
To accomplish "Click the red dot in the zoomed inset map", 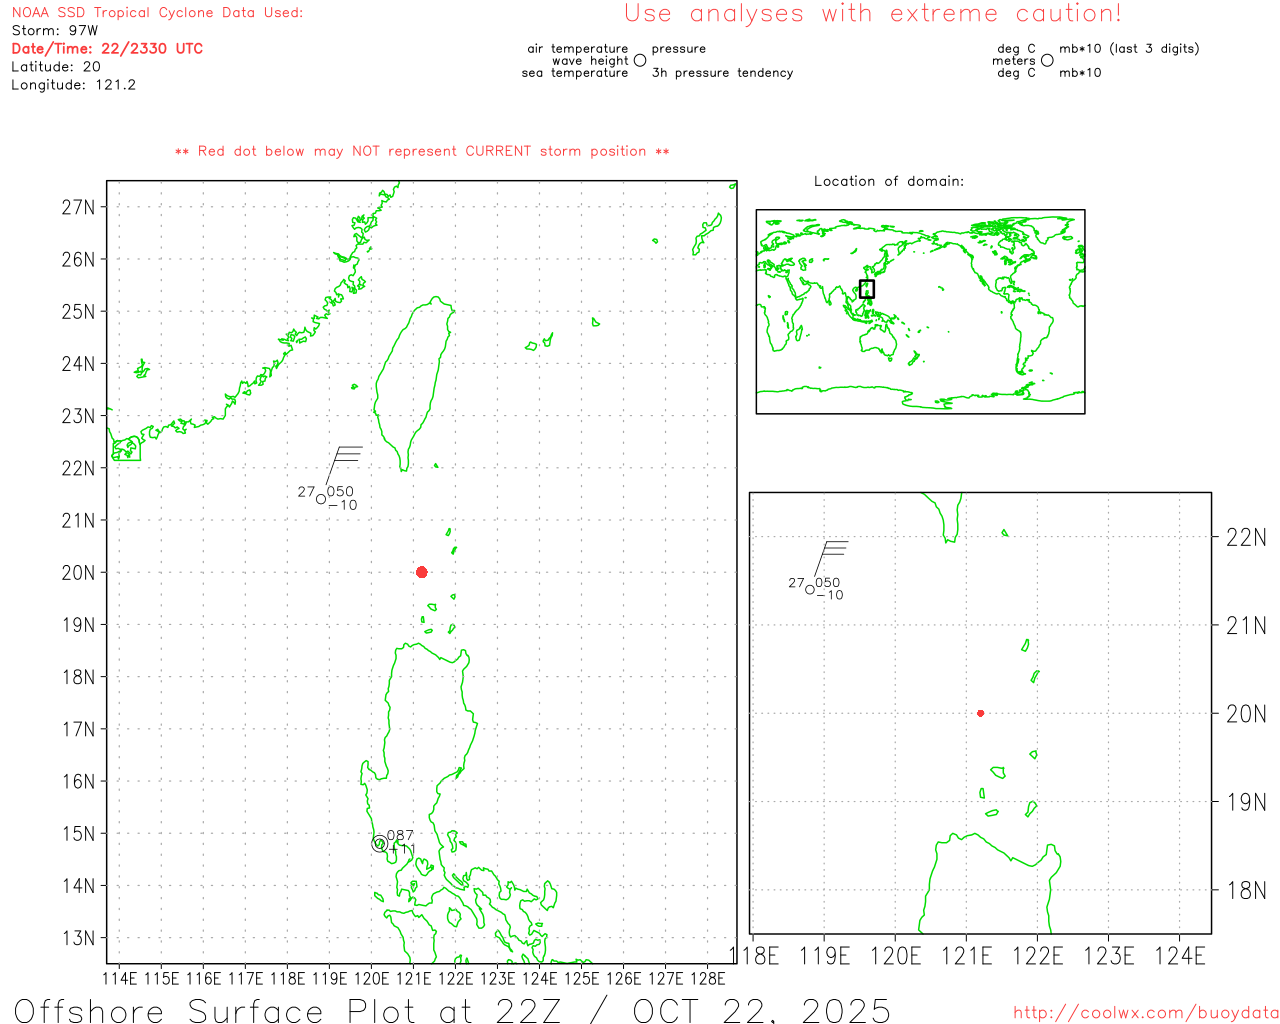I will tap(980, 713).
